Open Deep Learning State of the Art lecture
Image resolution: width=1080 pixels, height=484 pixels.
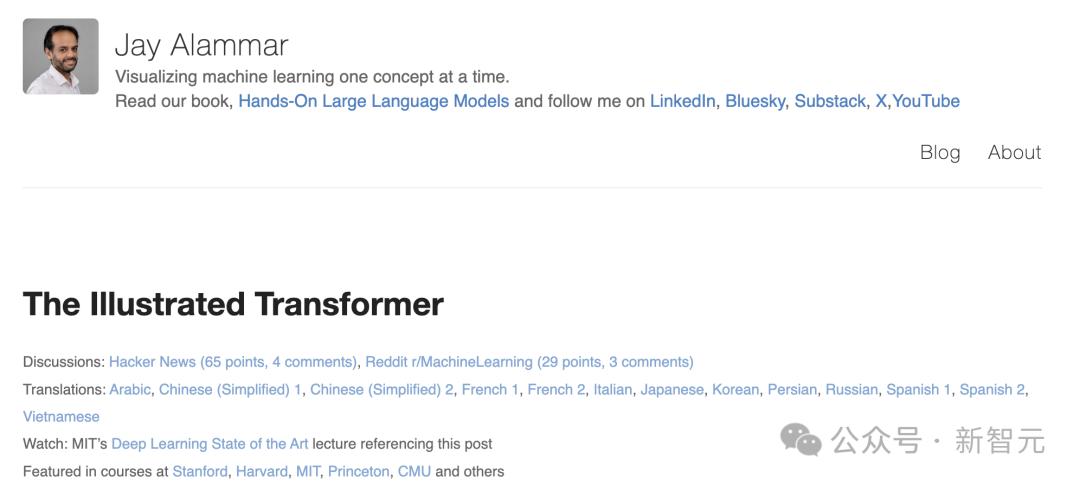click(x=210, y=443)
